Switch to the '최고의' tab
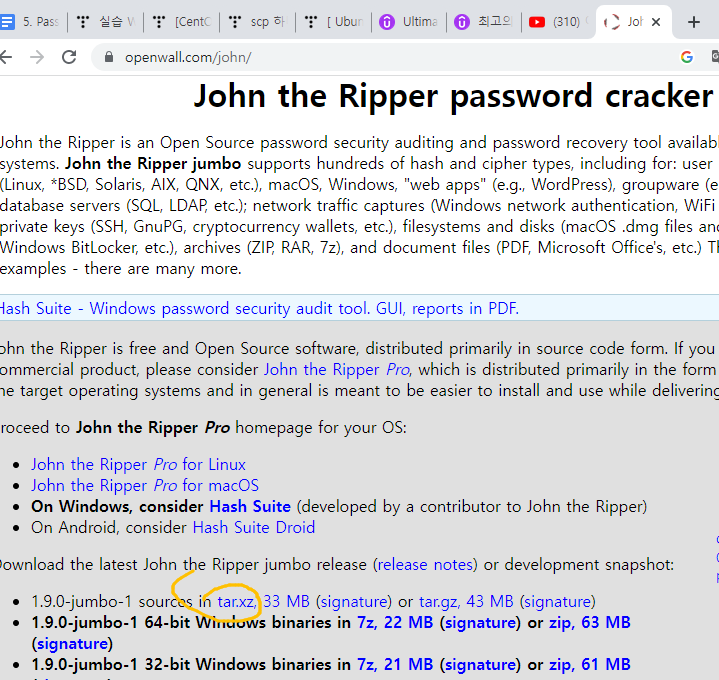This screenshot has width=719, height=680. coord(484,22)
